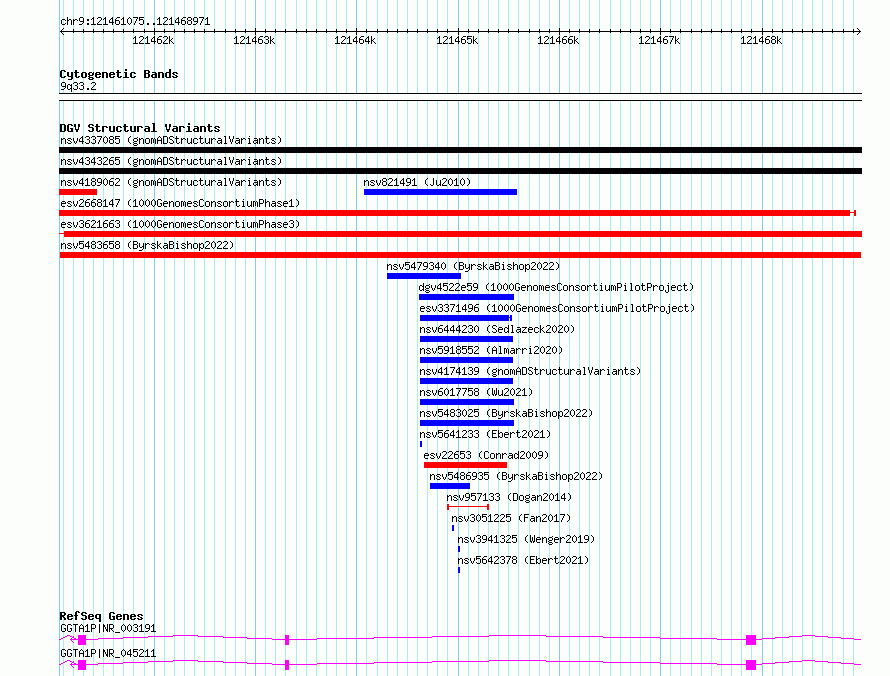Click the large right exon of GGTA1P NR_003191
This screenshot has height=676, width=890.
751,640
